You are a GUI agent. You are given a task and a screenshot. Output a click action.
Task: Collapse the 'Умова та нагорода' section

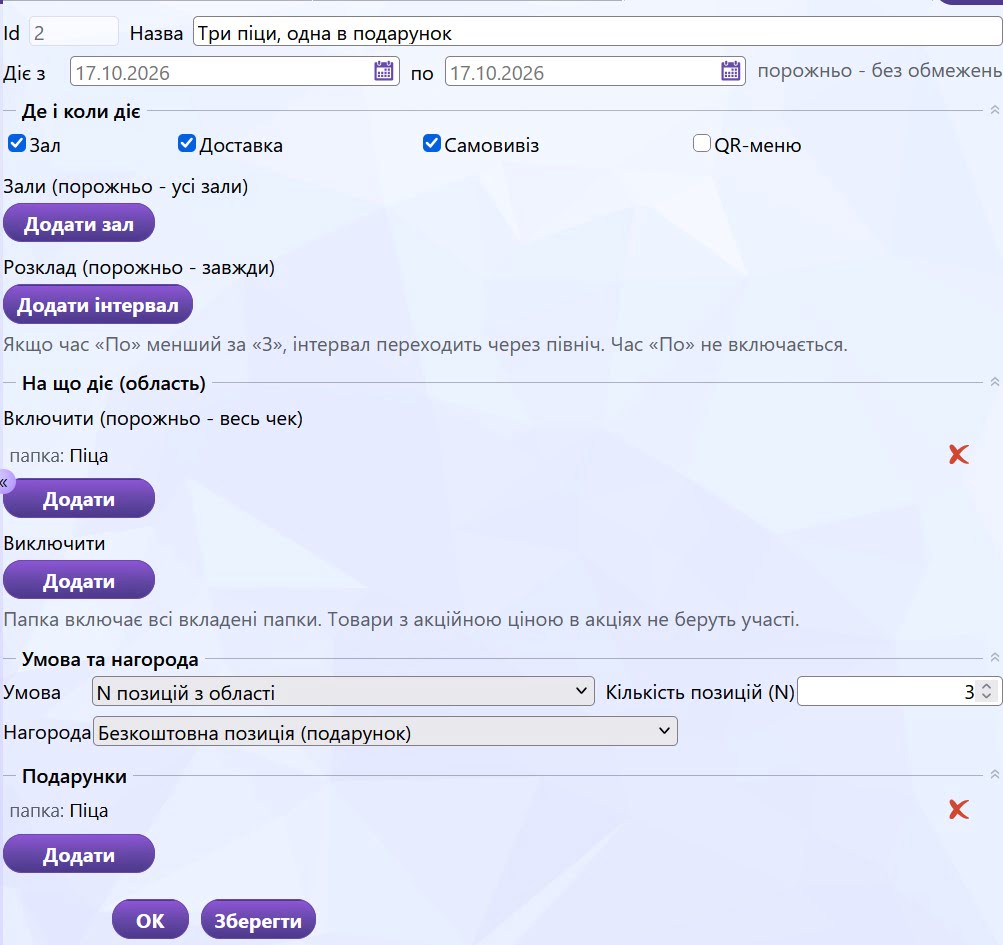(995, 658)
